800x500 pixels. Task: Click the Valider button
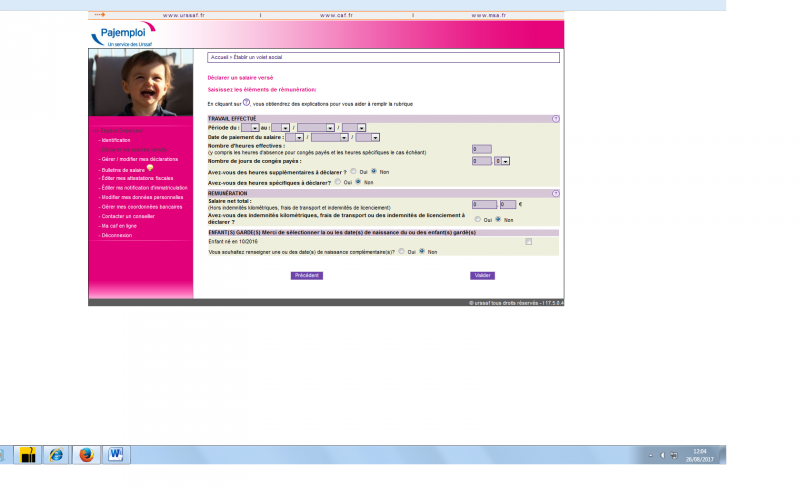483,276
